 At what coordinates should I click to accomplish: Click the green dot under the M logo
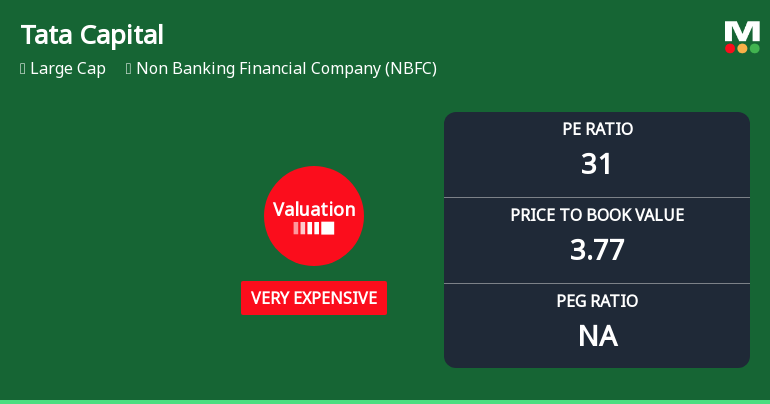[x=754, y=48]
